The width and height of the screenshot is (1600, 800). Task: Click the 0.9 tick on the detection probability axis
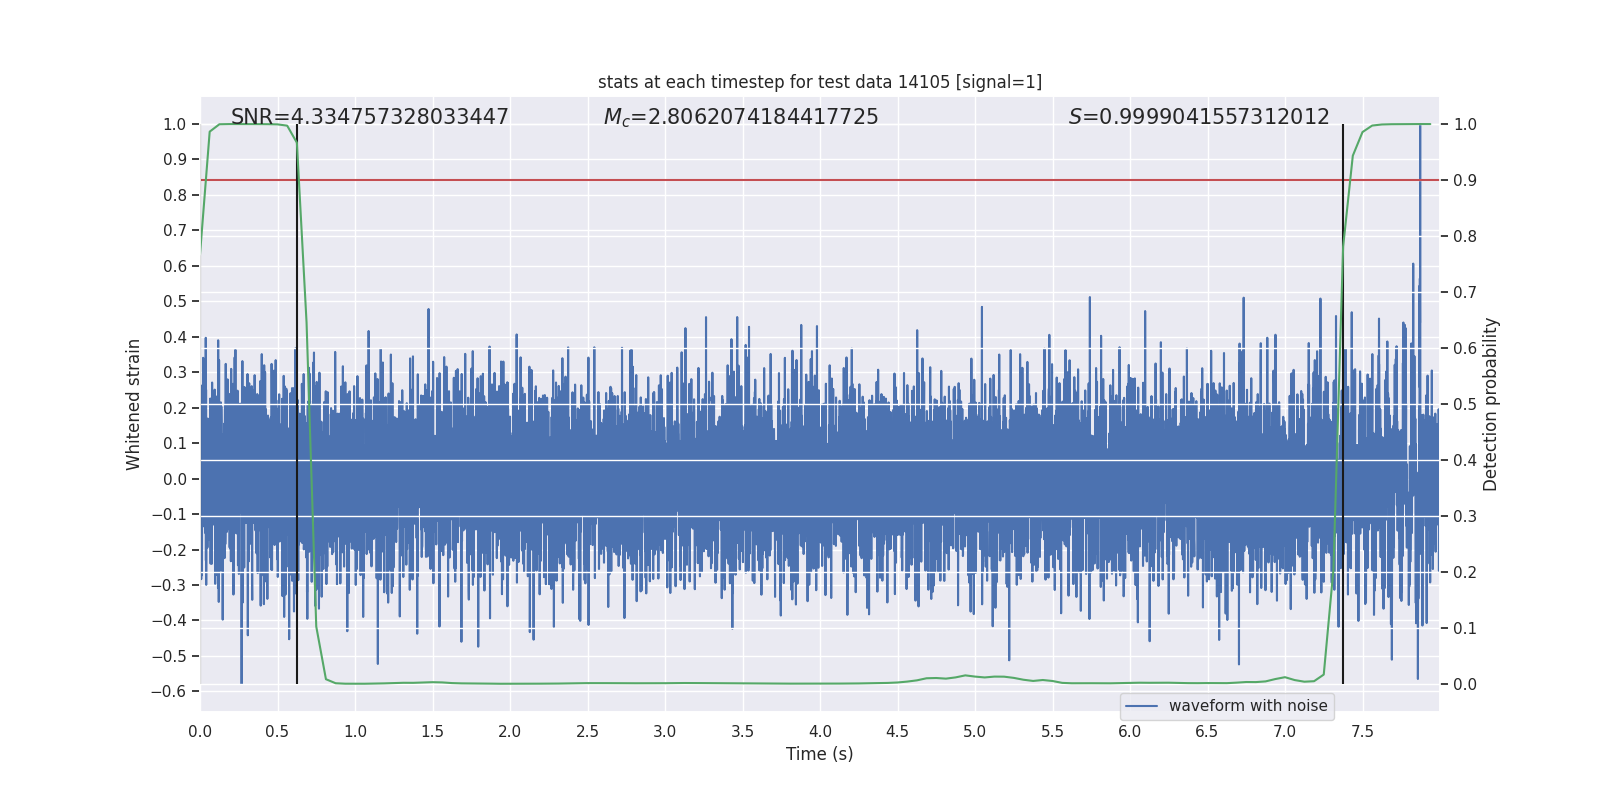point(1464,180)
